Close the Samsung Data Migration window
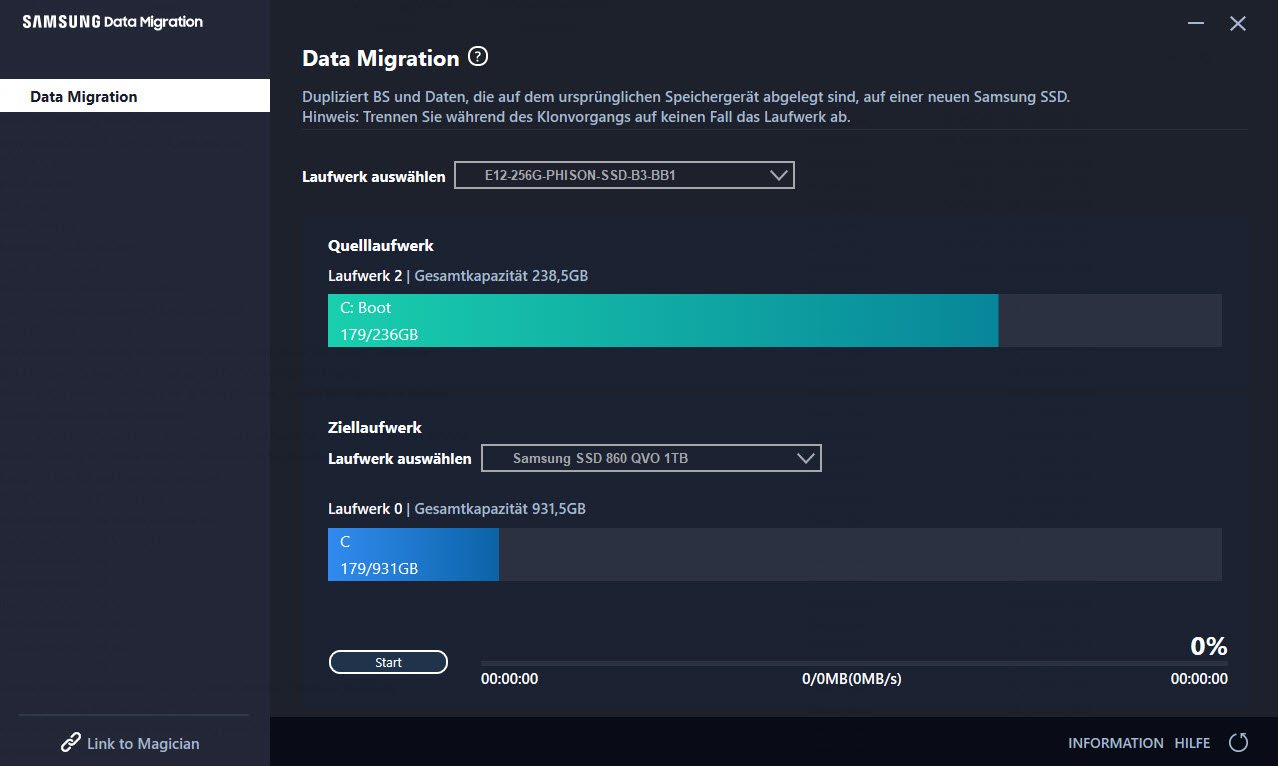The width and height of the screenshot is (1278, 766). (x=1238, y=23)
